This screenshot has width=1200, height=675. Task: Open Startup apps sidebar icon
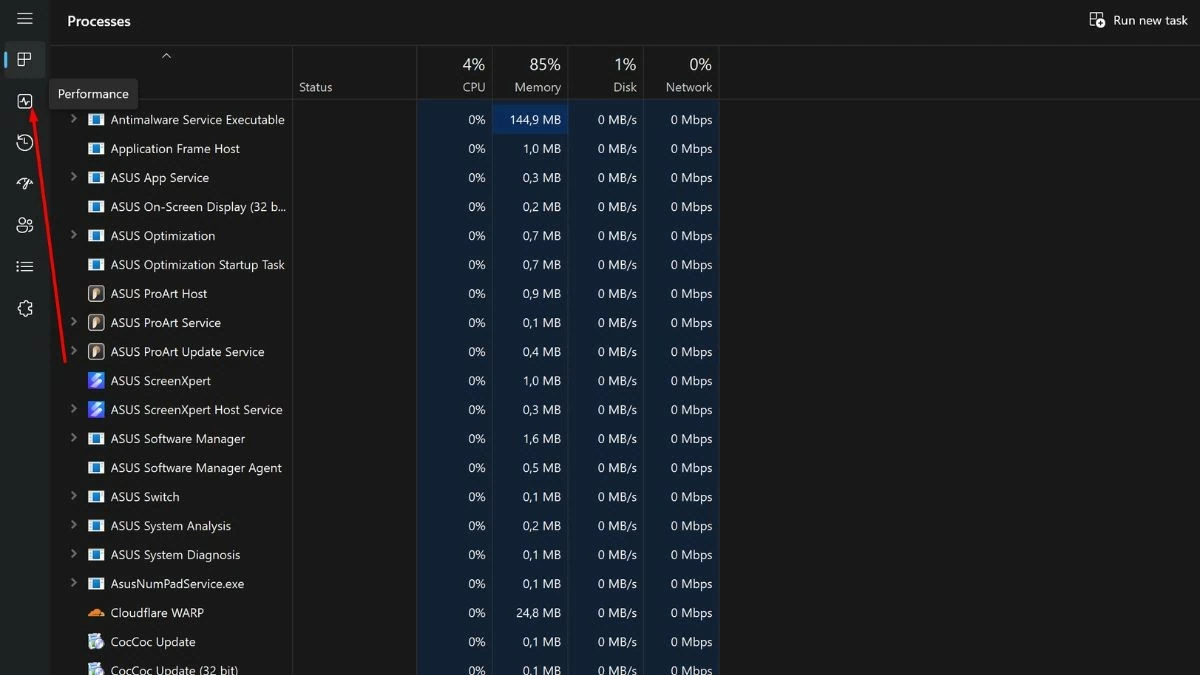25,184
